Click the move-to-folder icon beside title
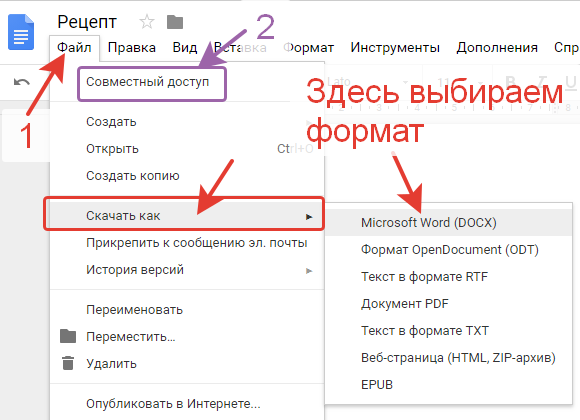Viewport: 580px width, 420px height. tap(175, 22)
